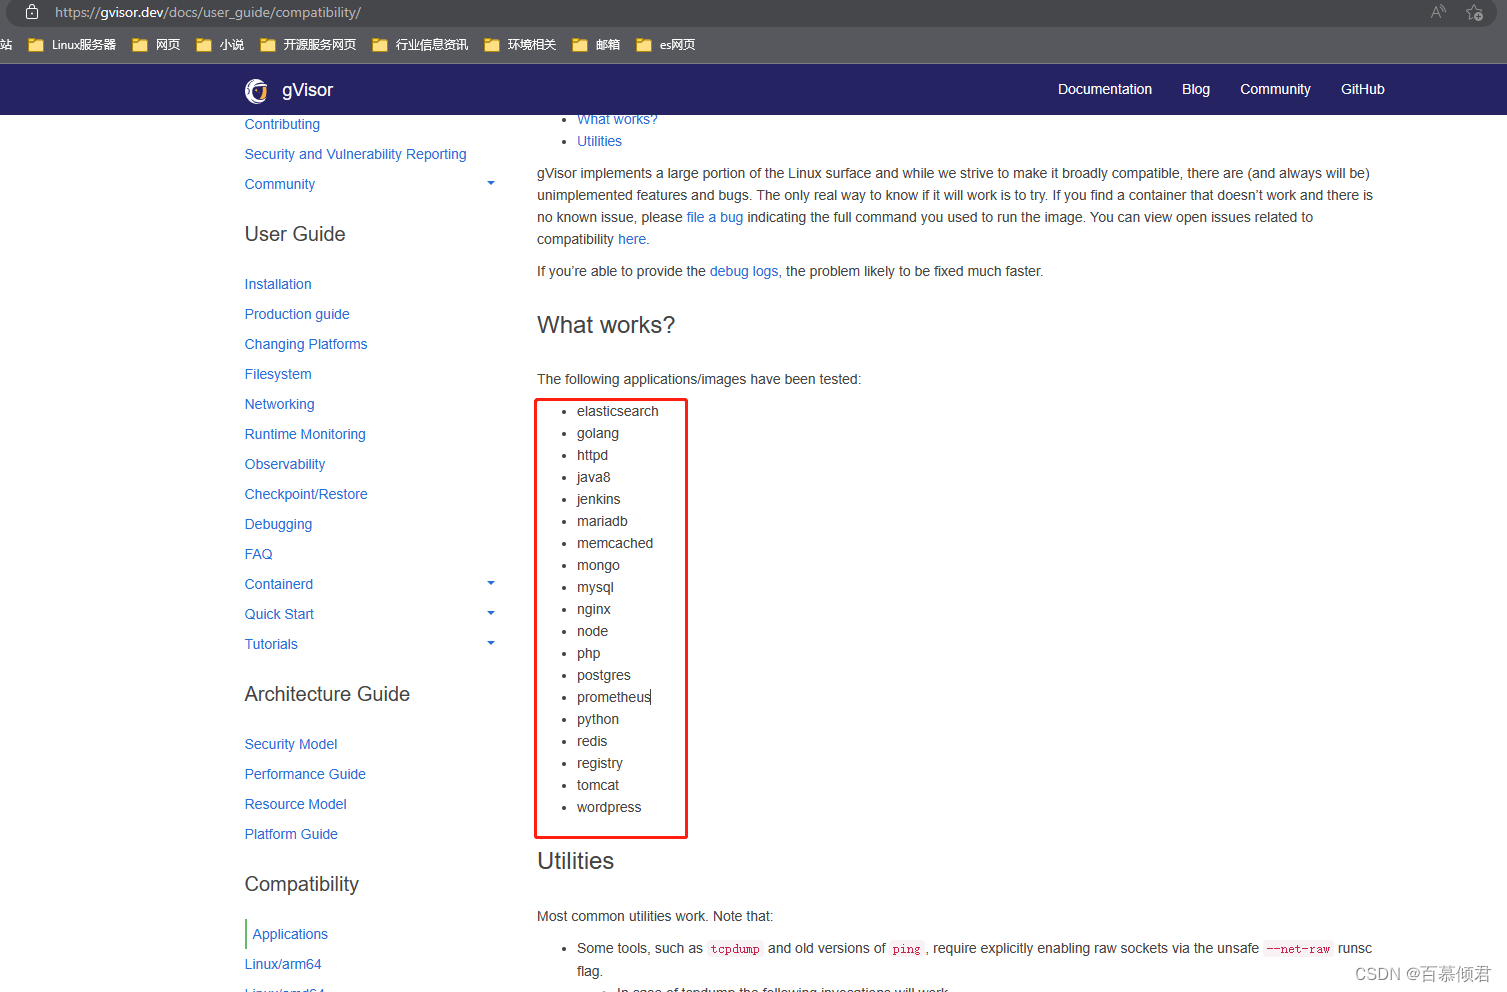Open FAQ sidebar link
This screenshot has width=1507, height=992.
tap(258, 554)
